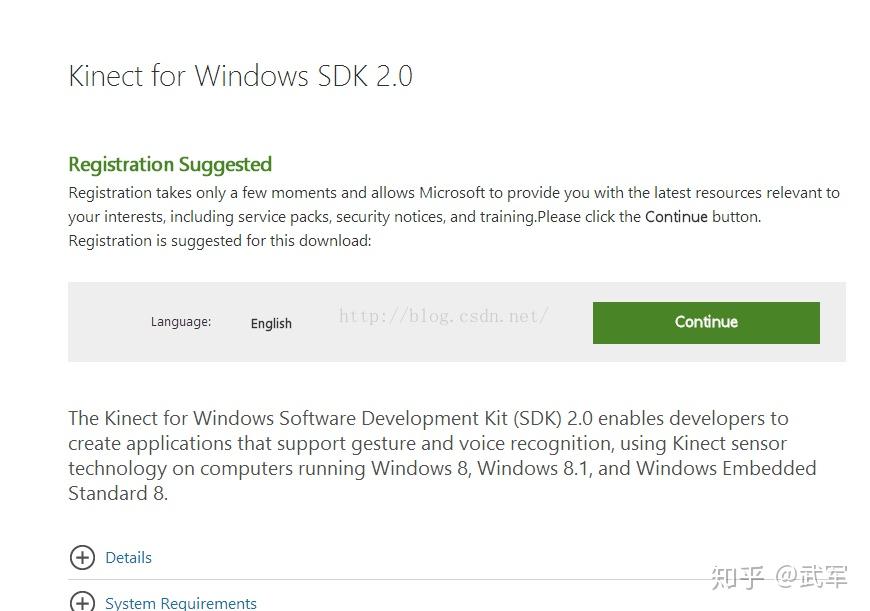Click the bold Continue word in the paragraph
The width and height of the screenshot is (870, 611).
pos(676,216)
